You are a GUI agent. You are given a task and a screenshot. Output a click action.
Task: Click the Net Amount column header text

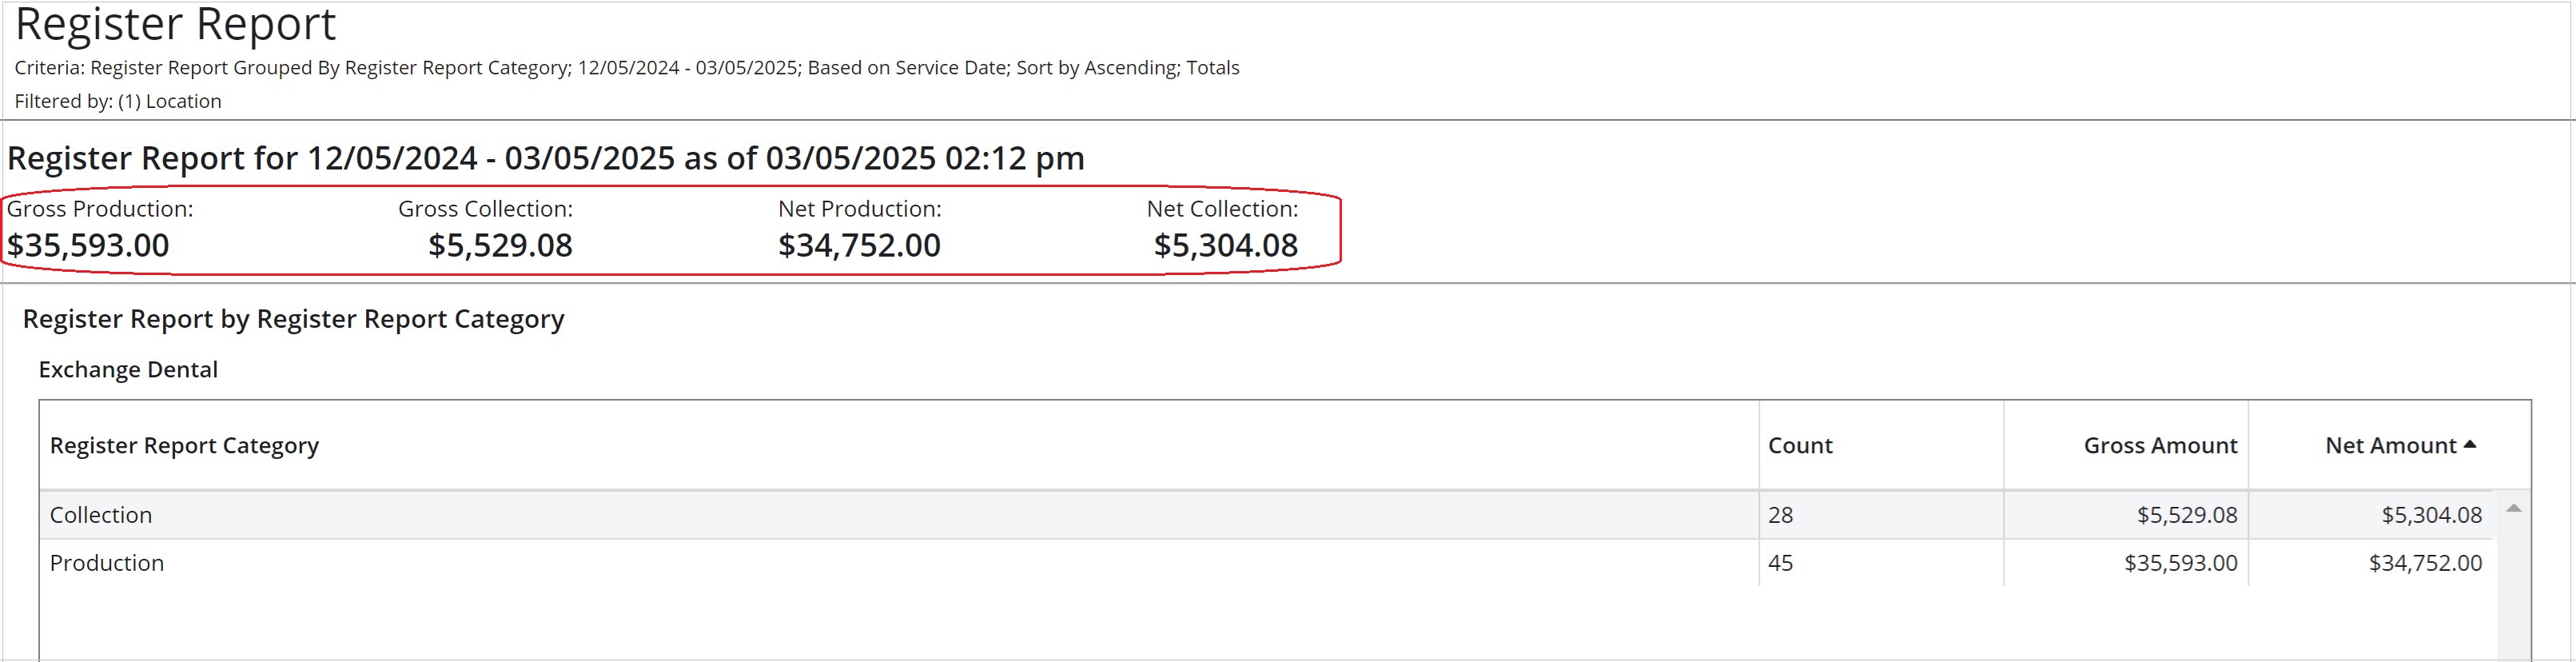[x=2390, y=446]
